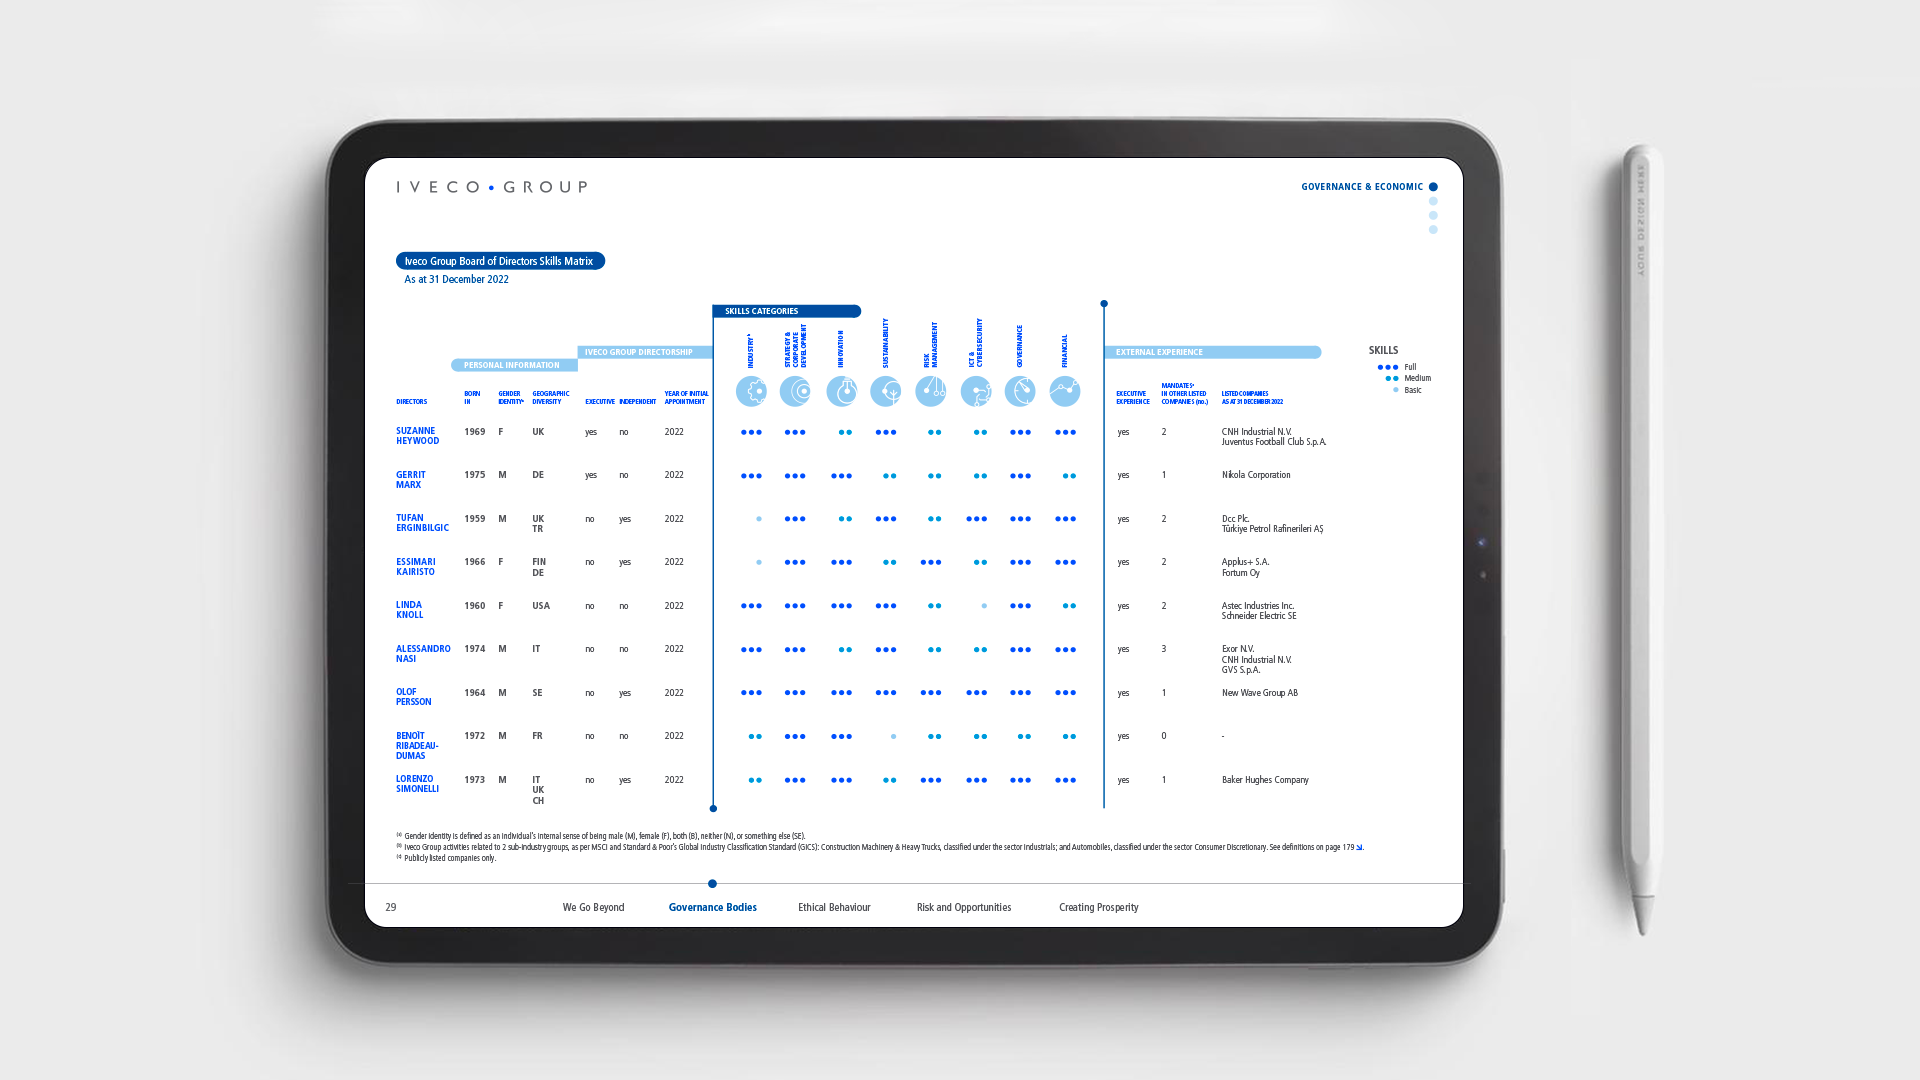Click the Governance compass icon

pyautogui.click(x=1020, y=391)
